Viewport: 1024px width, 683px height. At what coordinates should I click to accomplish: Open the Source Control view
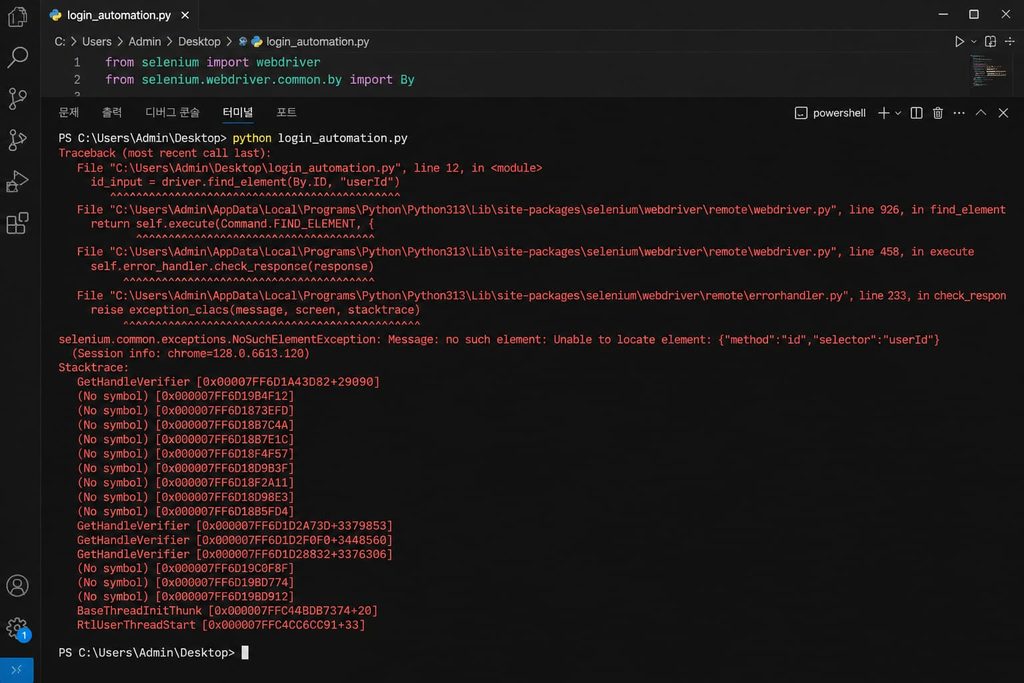[18, 99]
